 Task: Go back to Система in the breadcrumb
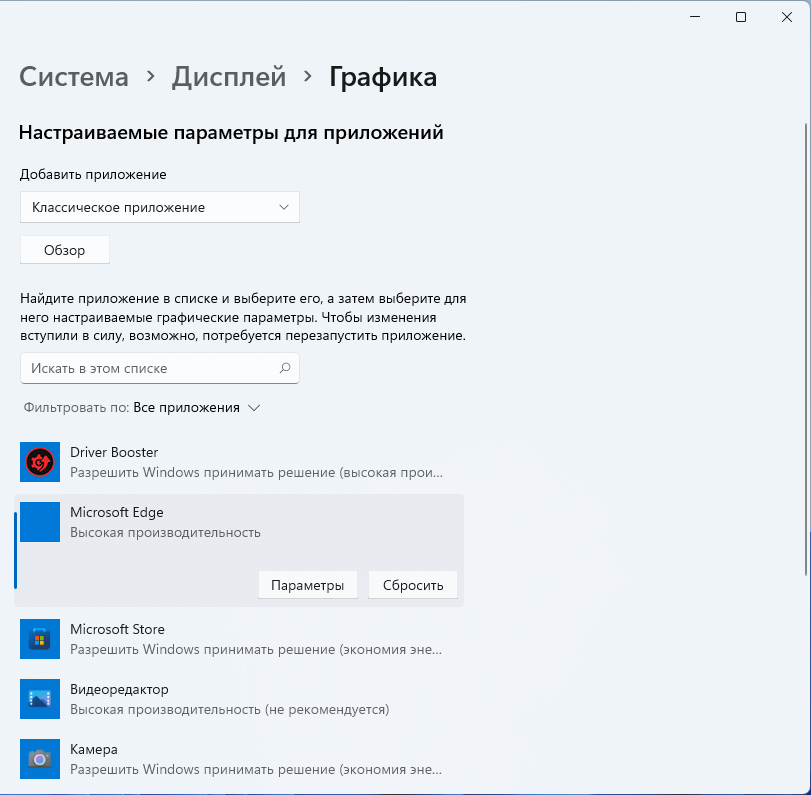74,77
